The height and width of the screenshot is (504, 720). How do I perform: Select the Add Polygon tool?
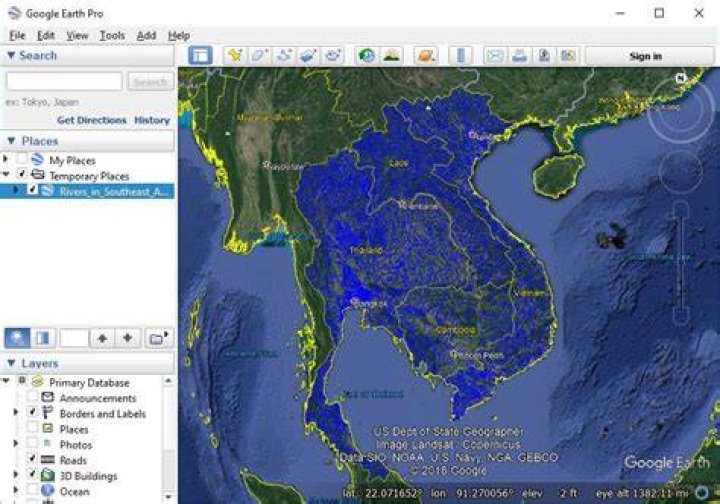259,56
